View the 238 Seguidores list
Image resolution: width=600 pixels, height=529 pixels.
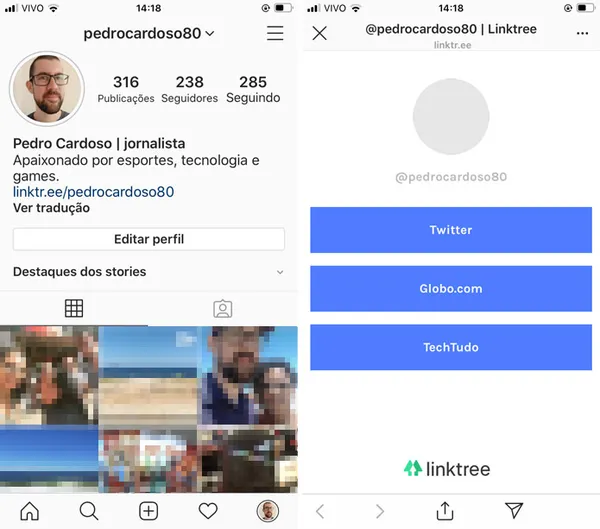tap(189, 89)
